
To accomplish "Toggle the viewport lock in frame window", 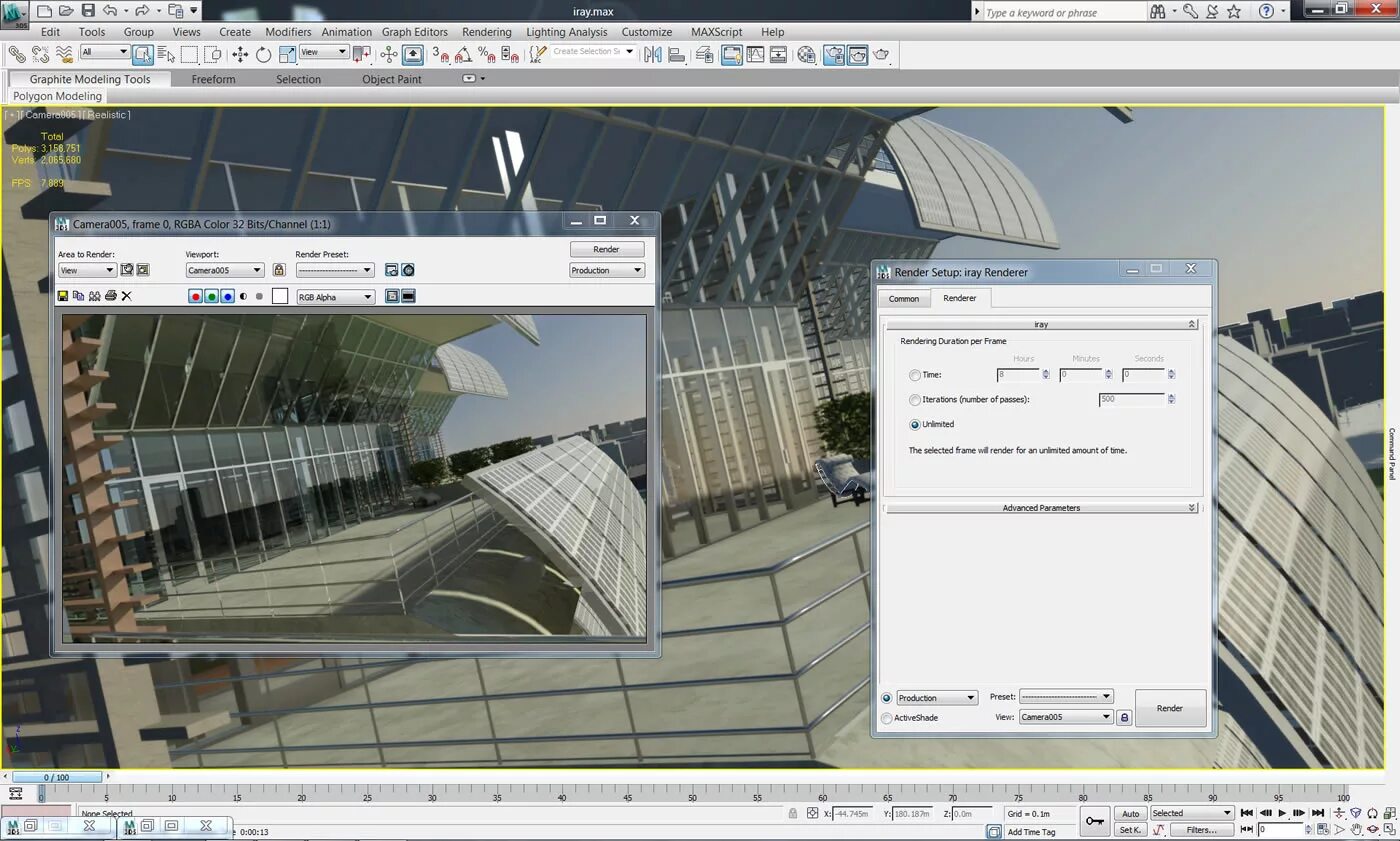I will click(x=278, y=270).
